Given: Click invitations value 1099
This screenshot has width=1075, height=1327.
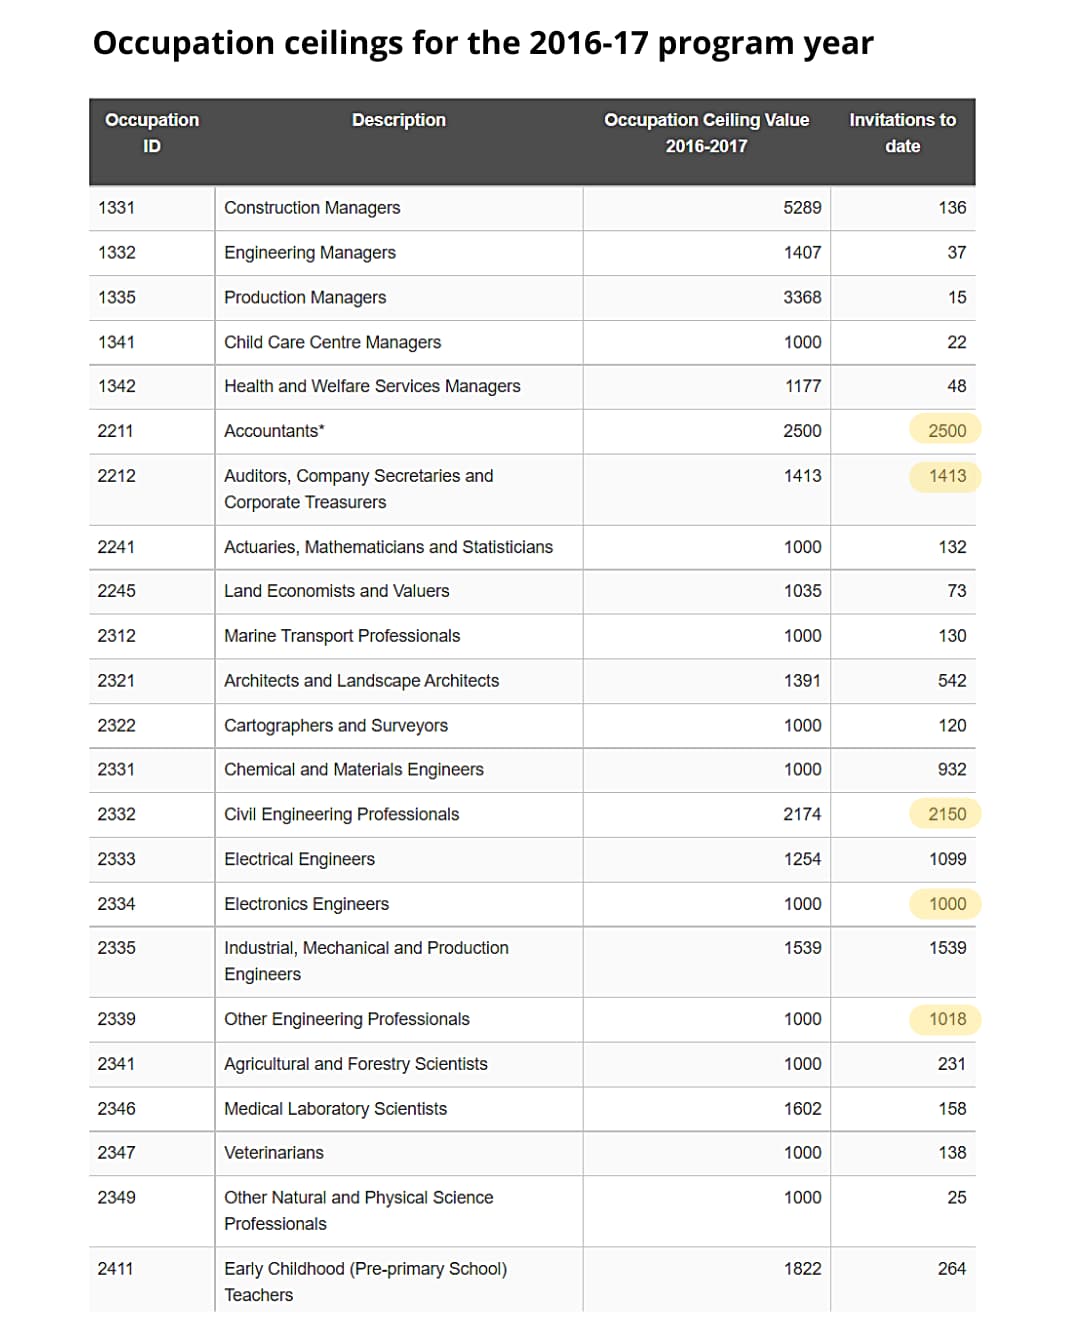Looking at the screenshot, I should click(x=947, y=859).
